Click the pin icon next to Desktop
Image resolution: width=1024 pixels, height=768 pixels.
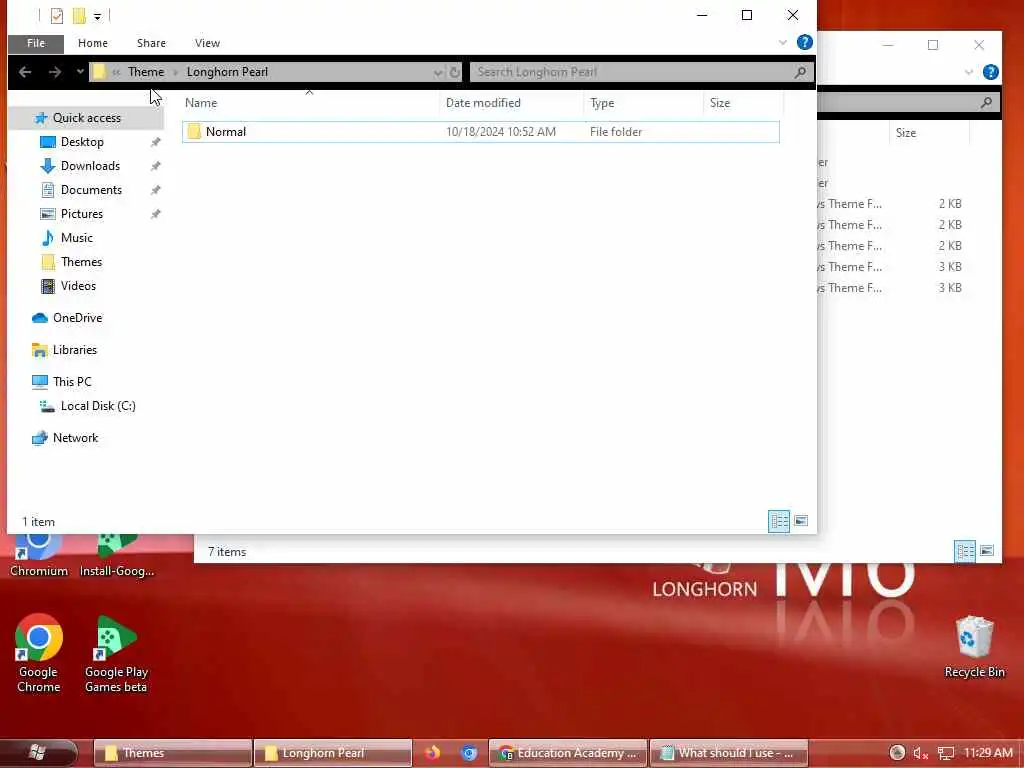[x=155, y=142]
